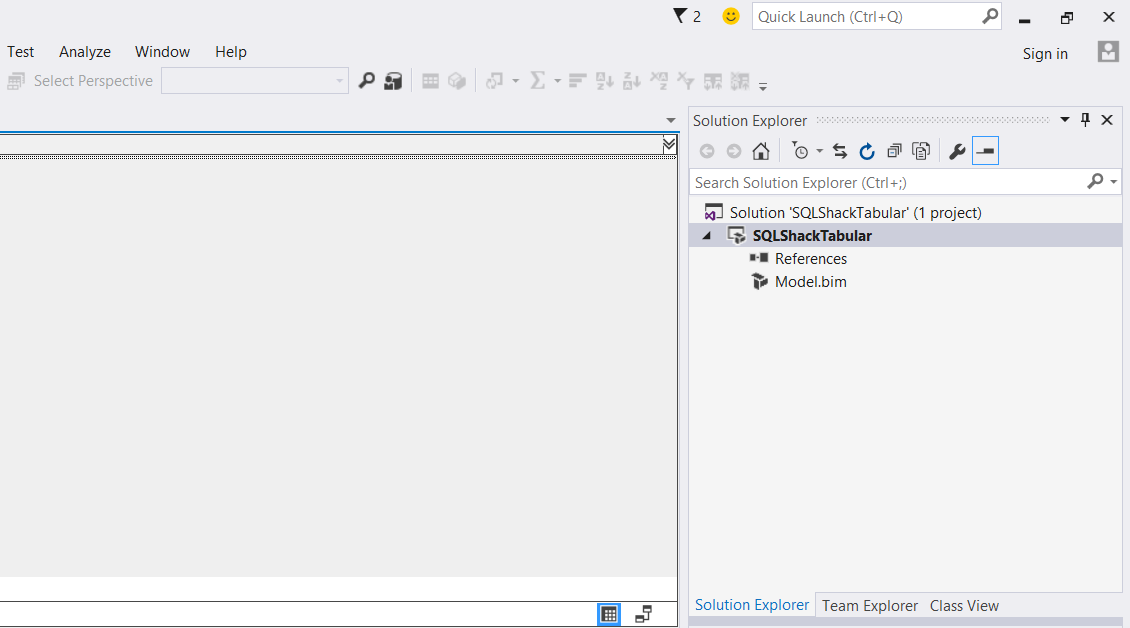Switch to the Team Explorer tab

[869, 605]
